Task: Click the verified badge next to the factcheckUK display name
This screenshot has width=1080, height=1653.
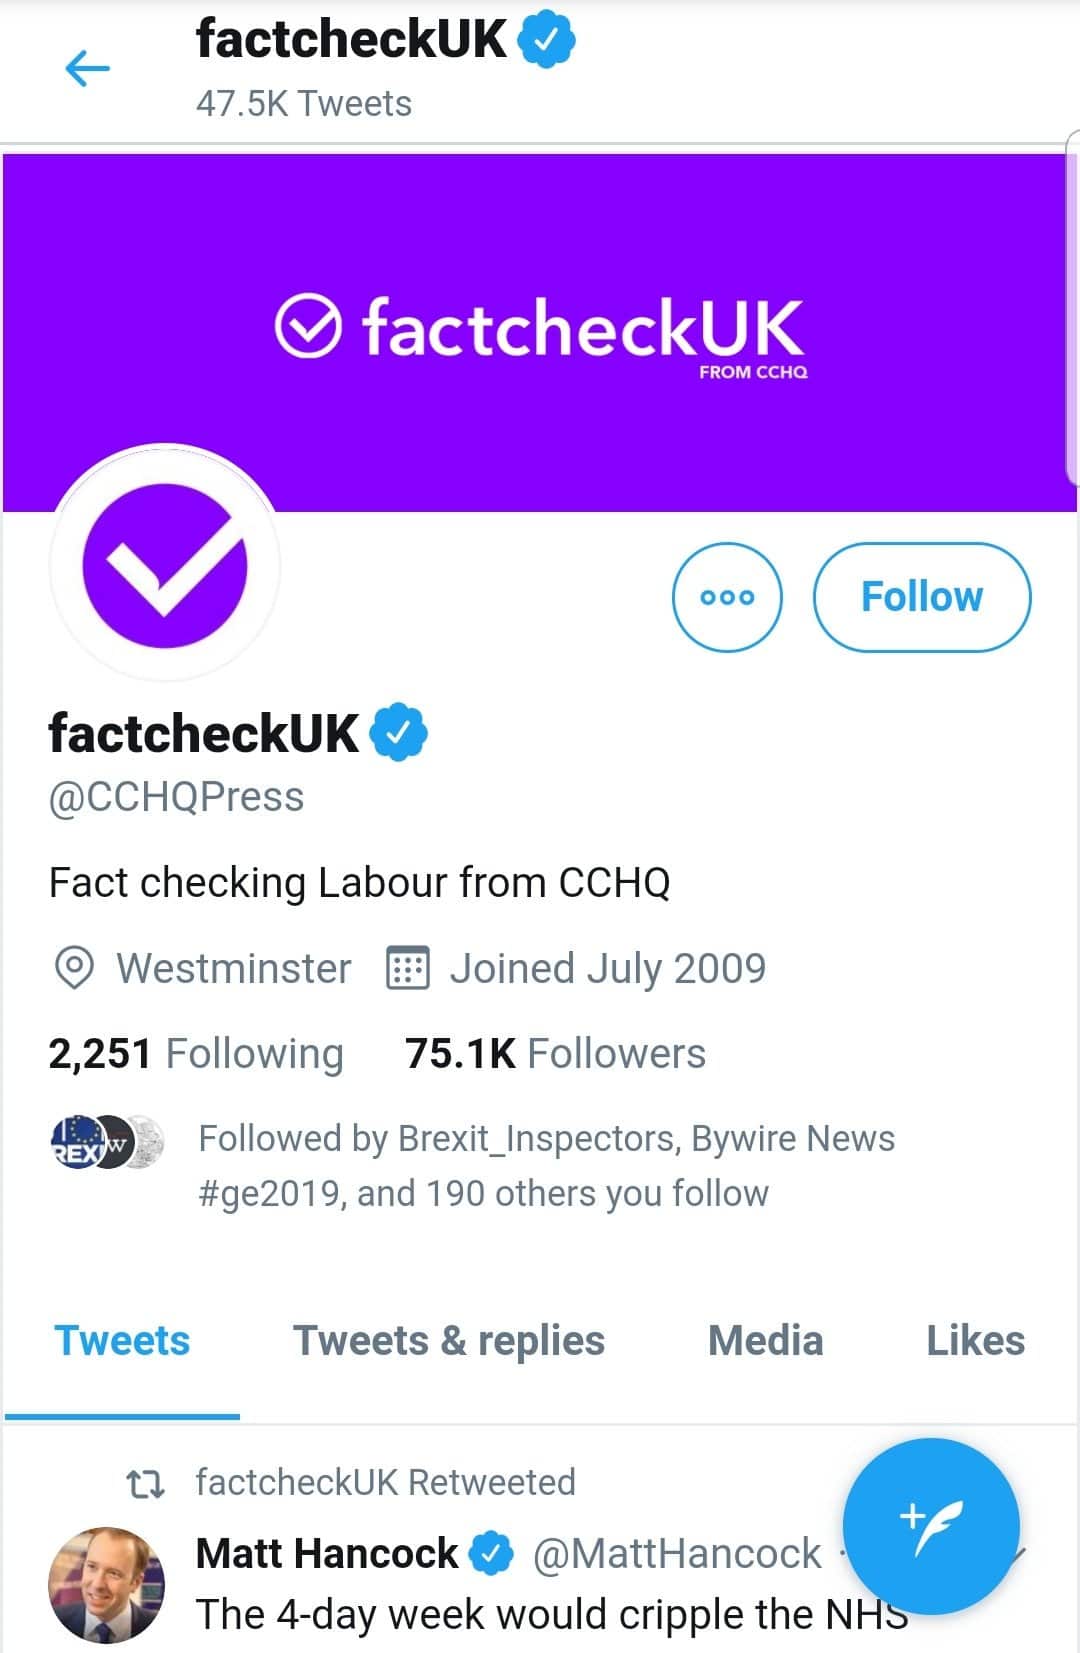Action: (x=398, y=731)
